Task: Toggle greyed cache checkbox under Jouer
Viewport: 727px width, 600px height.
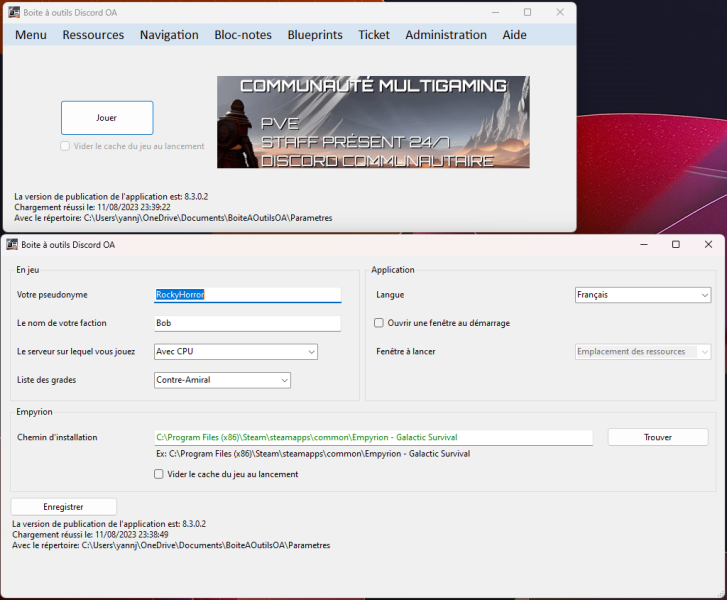Action: (x=65, y=146)
